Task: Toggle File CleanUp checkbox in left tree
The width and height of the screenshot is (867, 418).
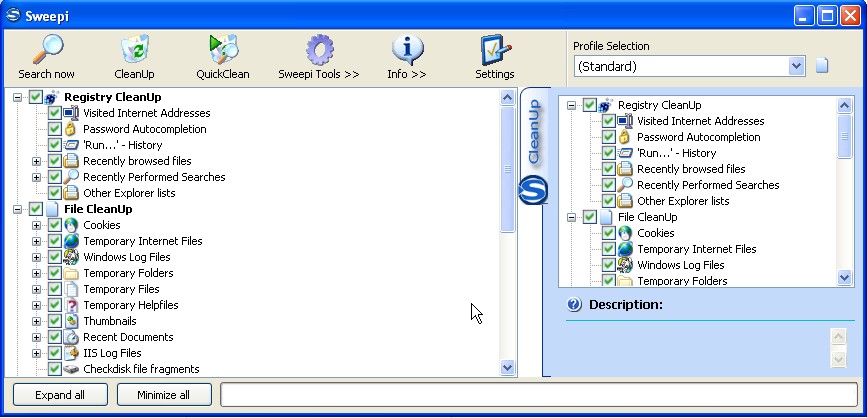Action: tap(35, 210)
